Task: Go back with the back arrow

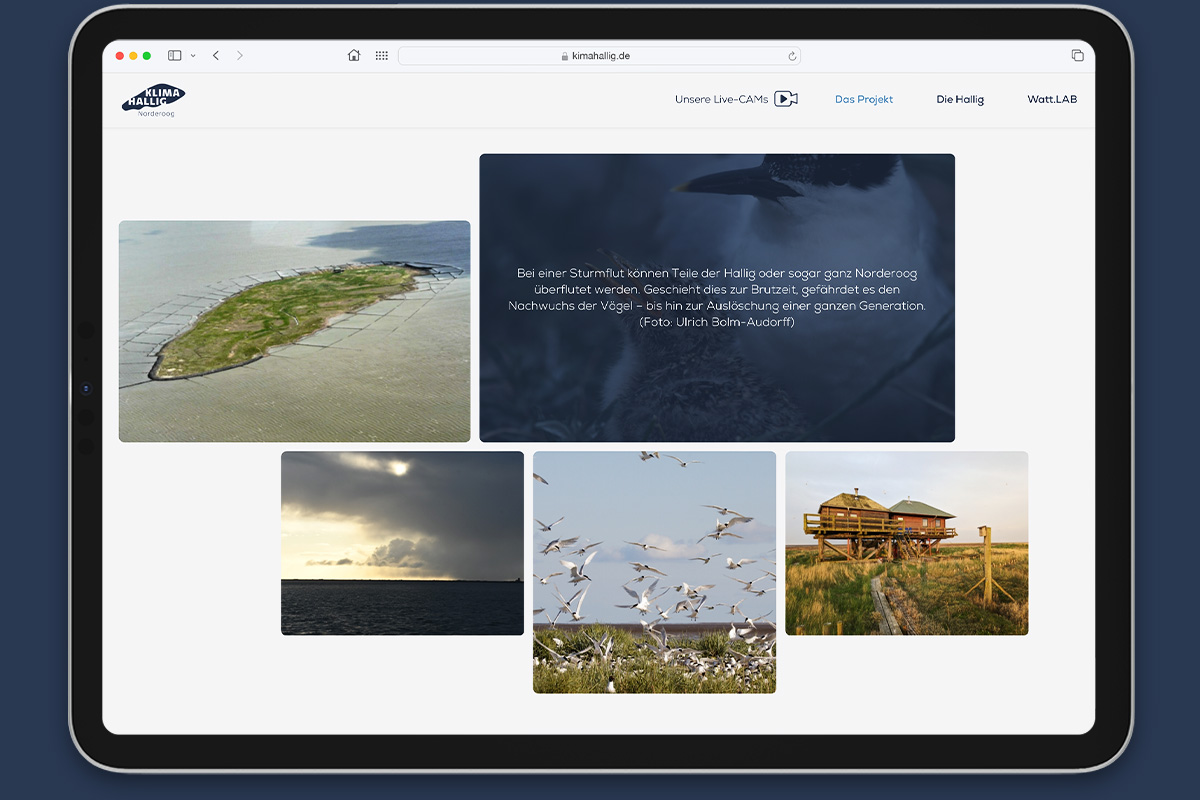Action: [216, 56]
